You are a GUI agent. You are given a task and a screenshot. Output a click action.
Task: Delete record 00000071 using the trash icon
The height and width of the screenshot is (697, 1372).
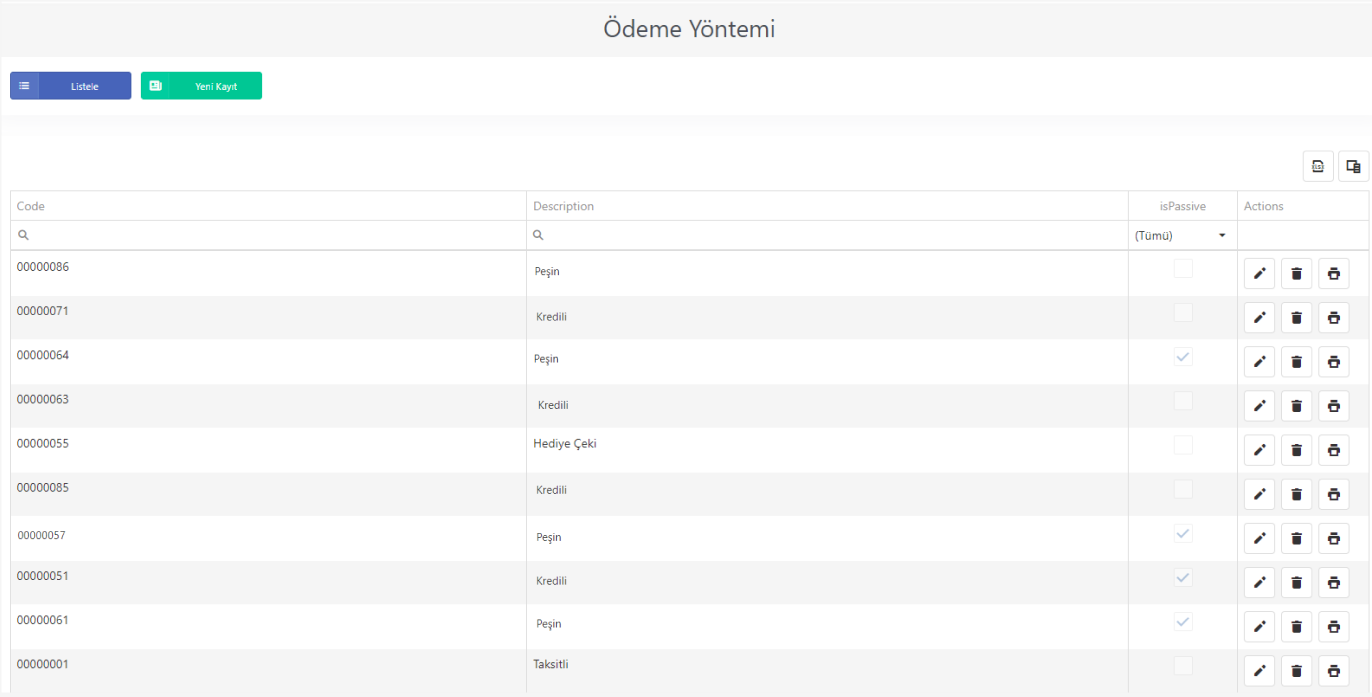click(x=1296, y=317)
